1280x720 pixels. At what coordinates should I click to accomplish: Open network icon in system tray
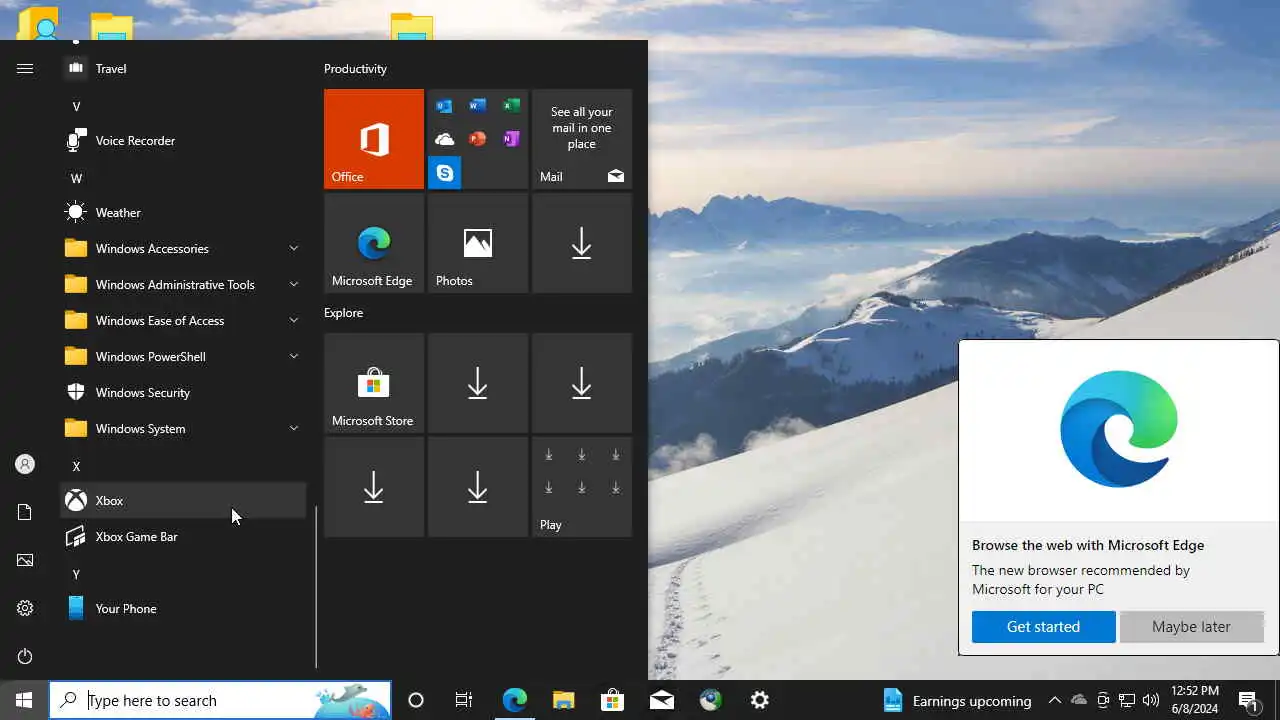pyautogui.click(x=1127, y=700)
